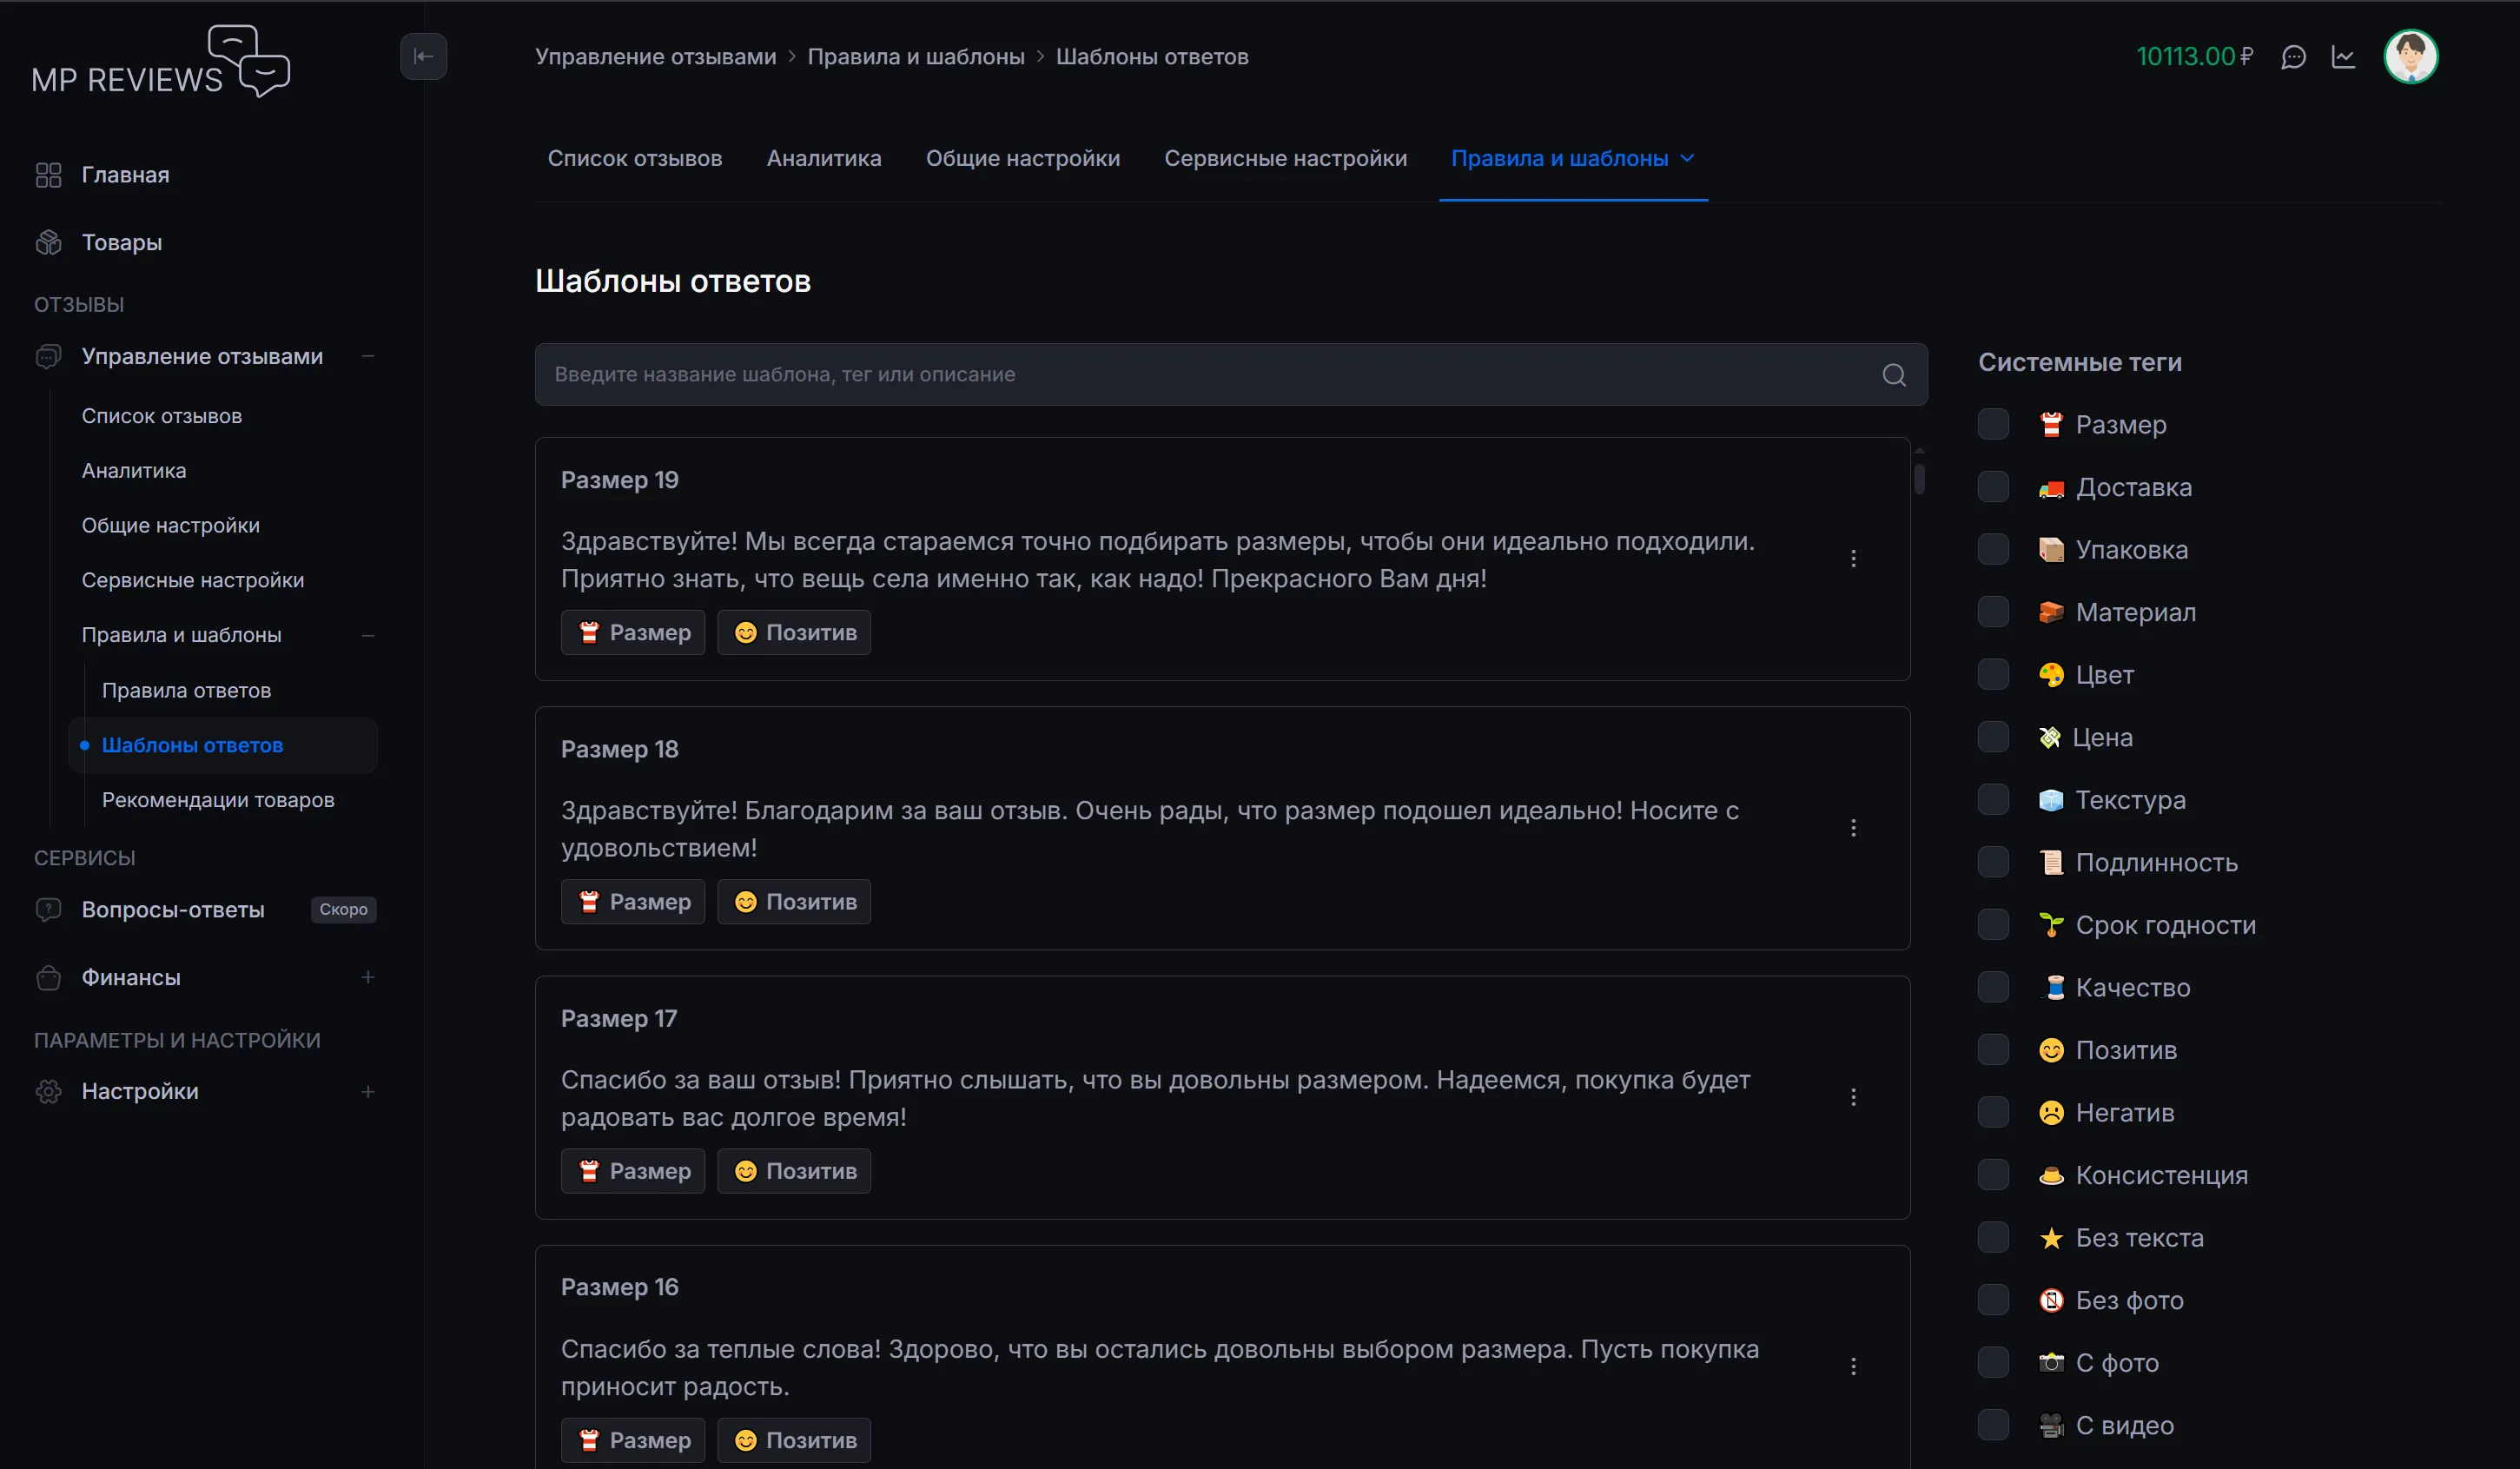
Task: Open the chat support icon top right
Action: point(2293,57)
